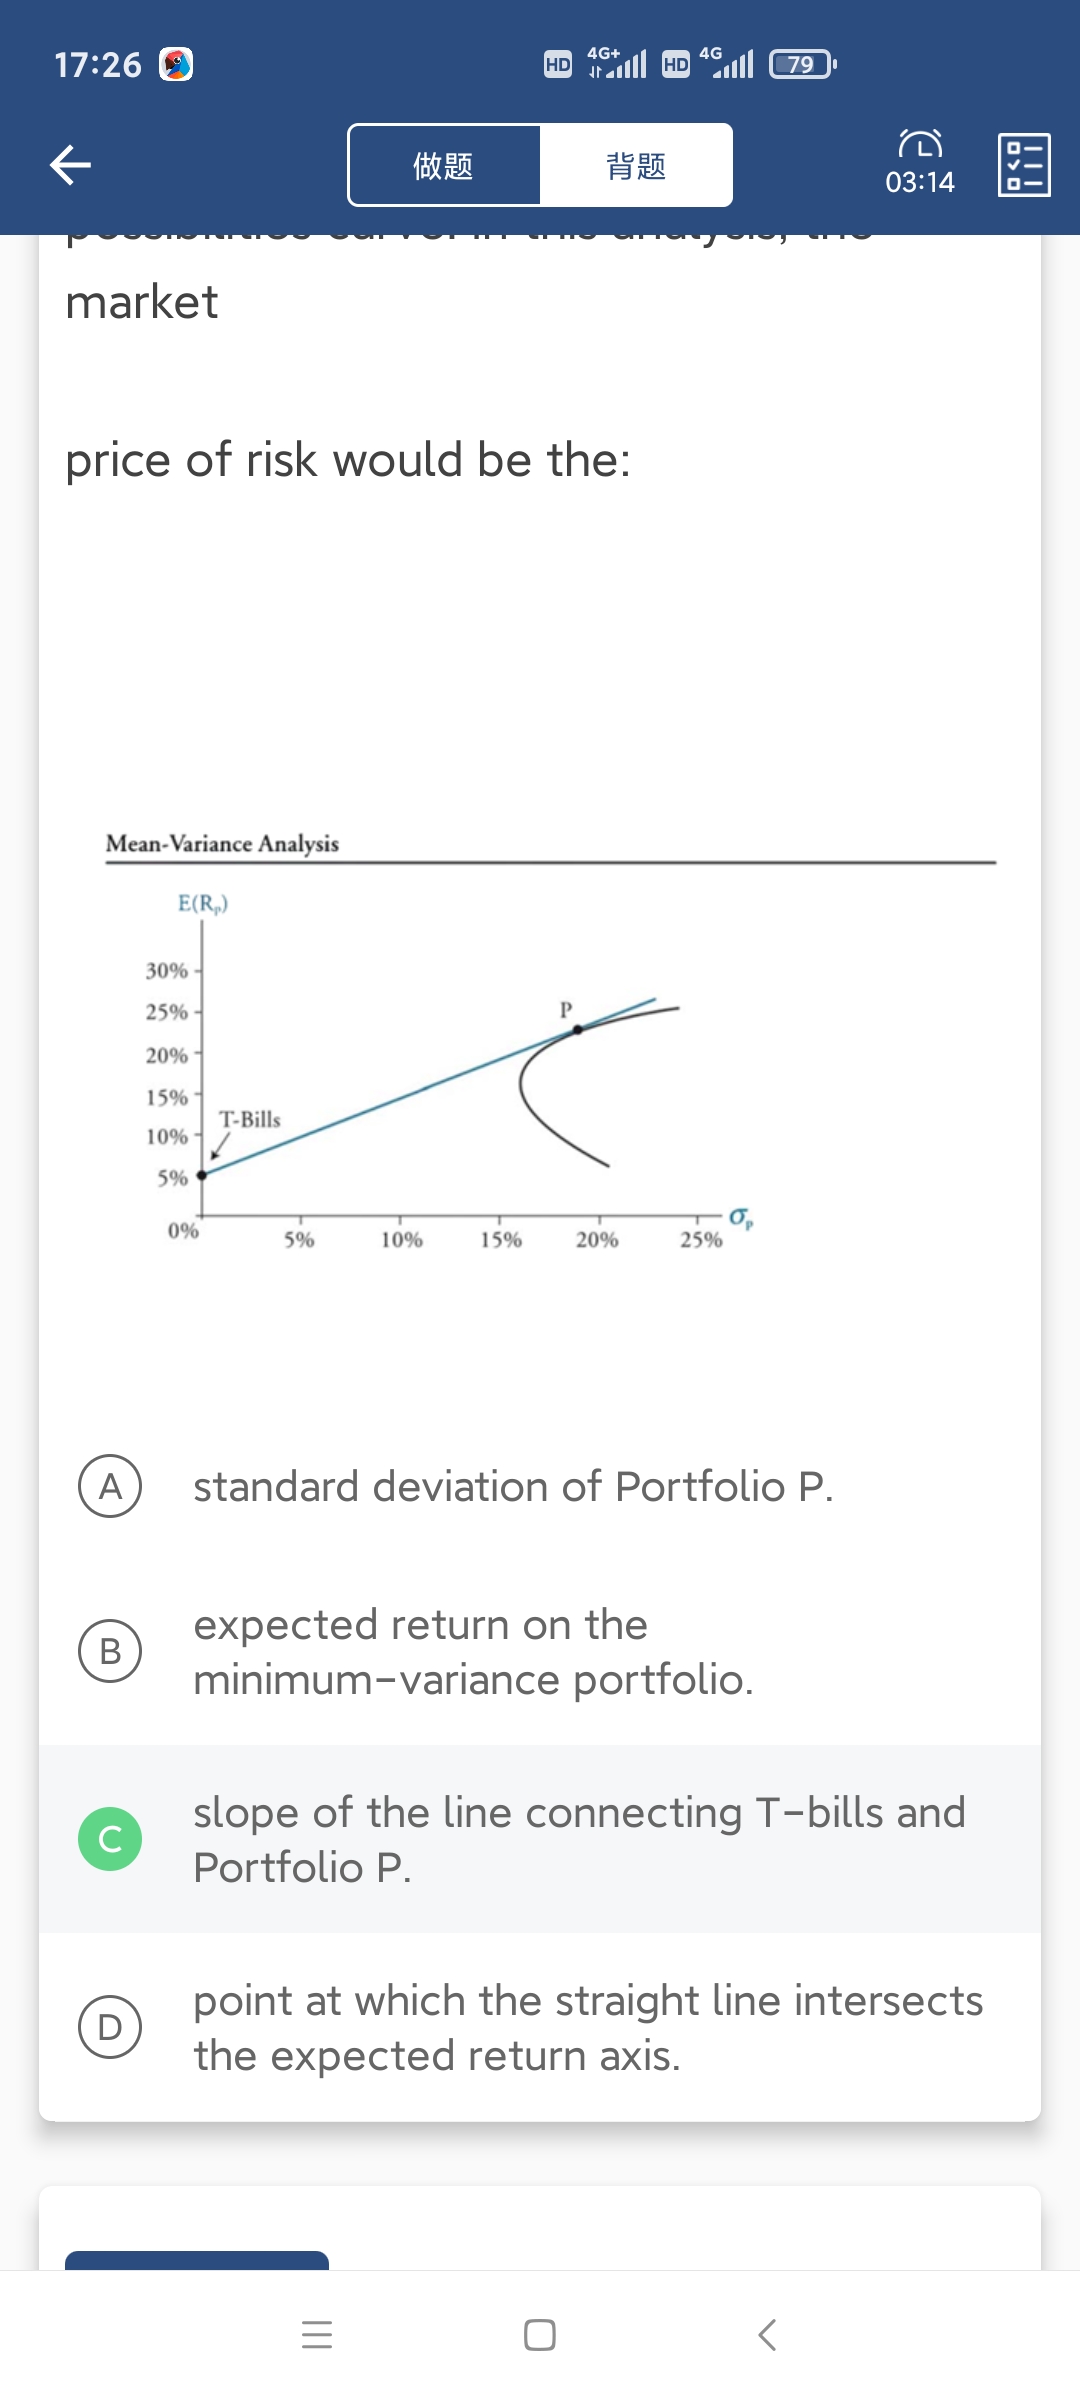Tap the 03:14 elapsed time display
This screenshot has height=2400, width=1080.
click(x=919, y=182)
